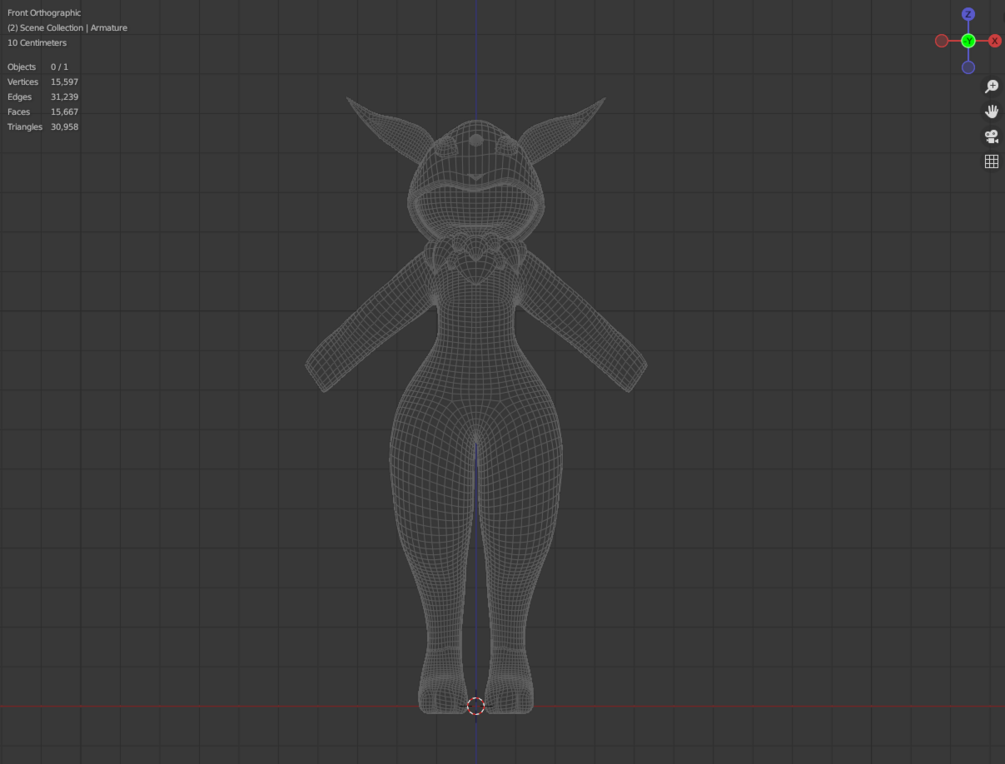The height and width of the screenshot is (764, 1005).
Task: Switch orthographic/perspective with the grid icon
Action: point(992,162)
